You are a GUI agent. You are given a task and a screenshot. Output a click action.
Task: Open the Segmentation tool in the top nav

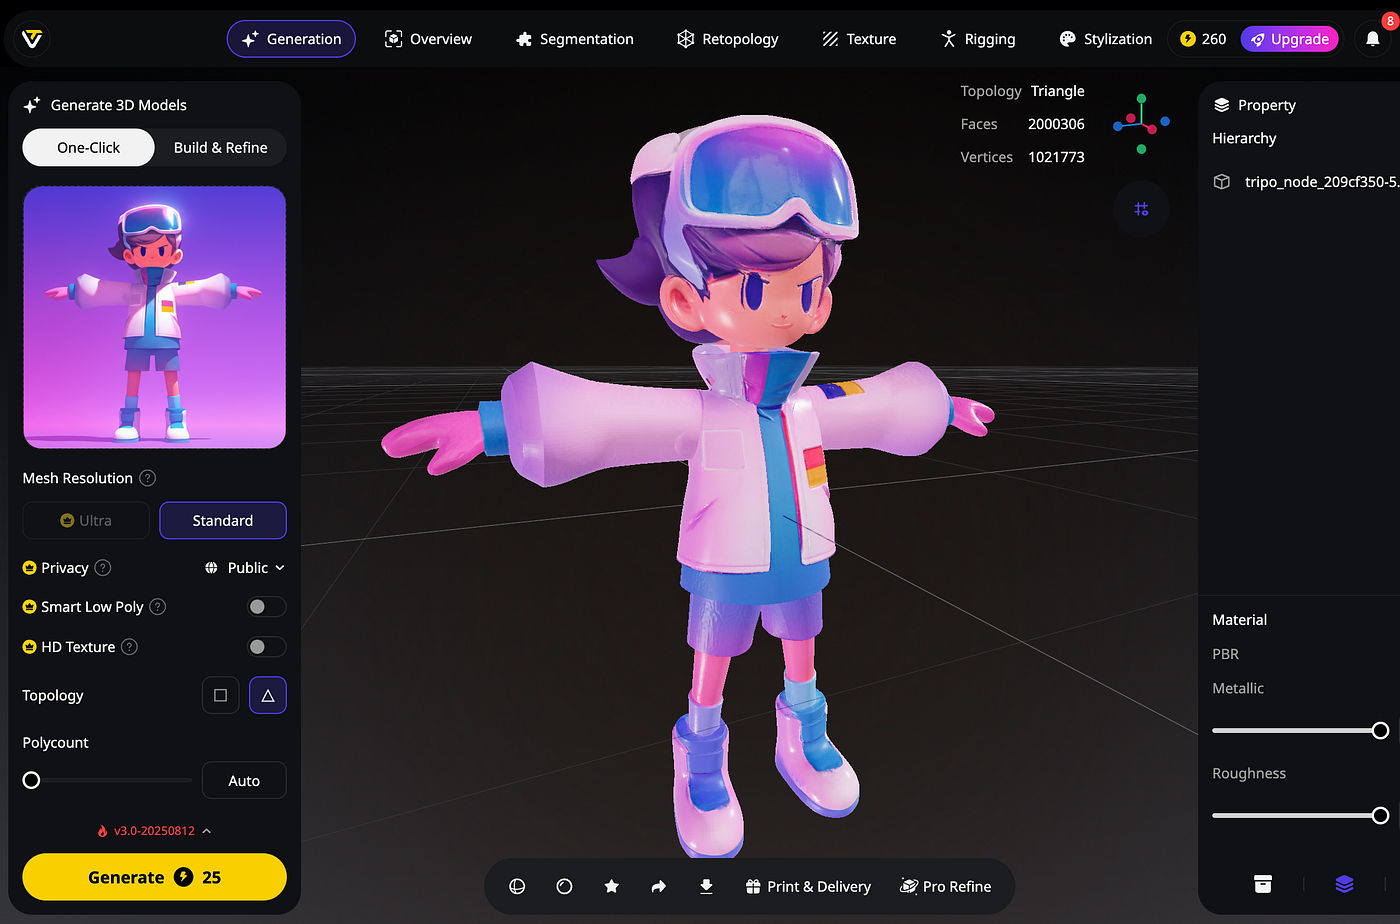point(575,39)
